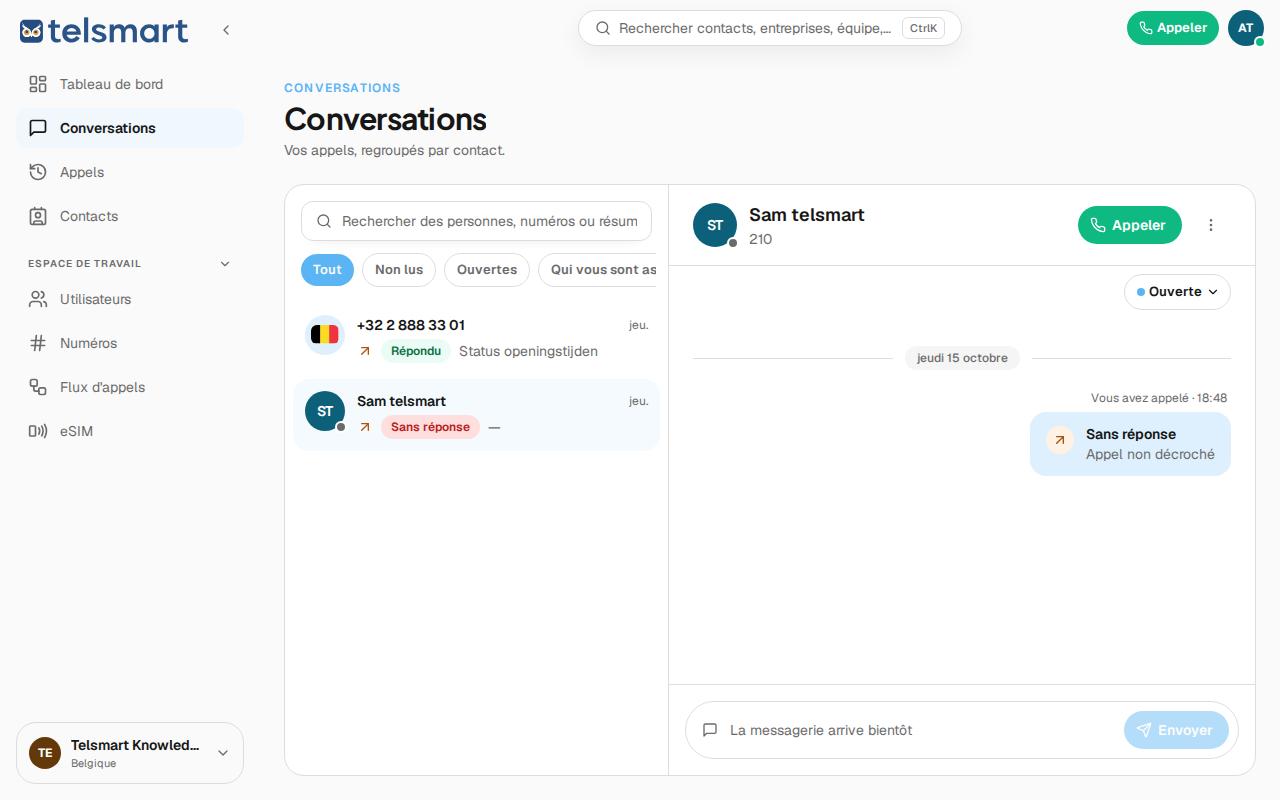1280x800 pixels.
Task: Open the +32 2 888 33 01 conversation
Action: click(476, 337)
